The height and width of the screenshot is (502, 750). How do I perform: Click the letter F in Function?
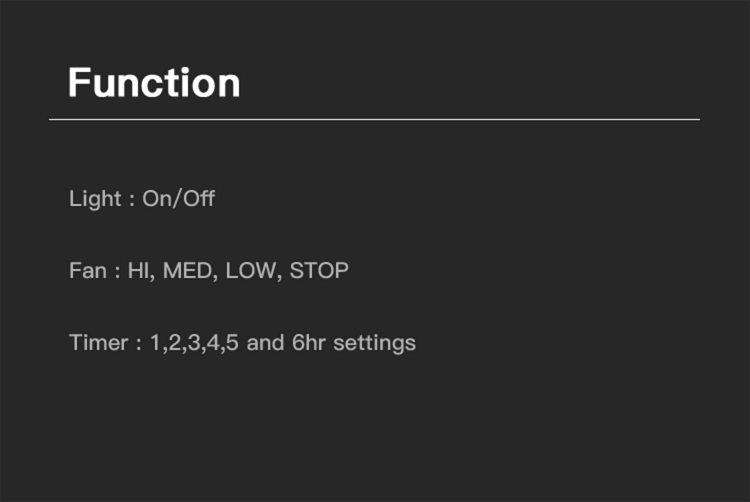point(79,83)
